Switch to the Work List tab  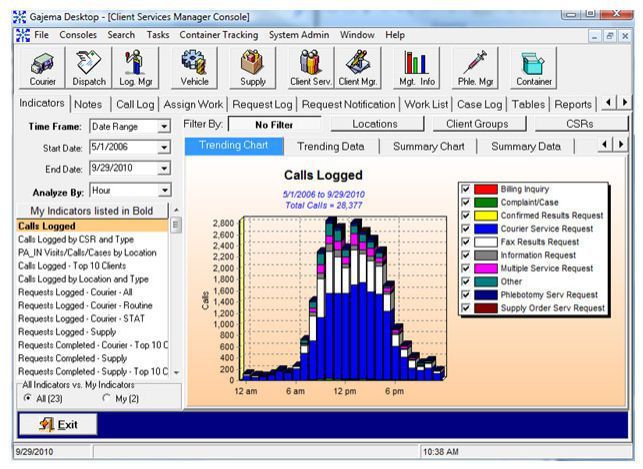[426, 105]
